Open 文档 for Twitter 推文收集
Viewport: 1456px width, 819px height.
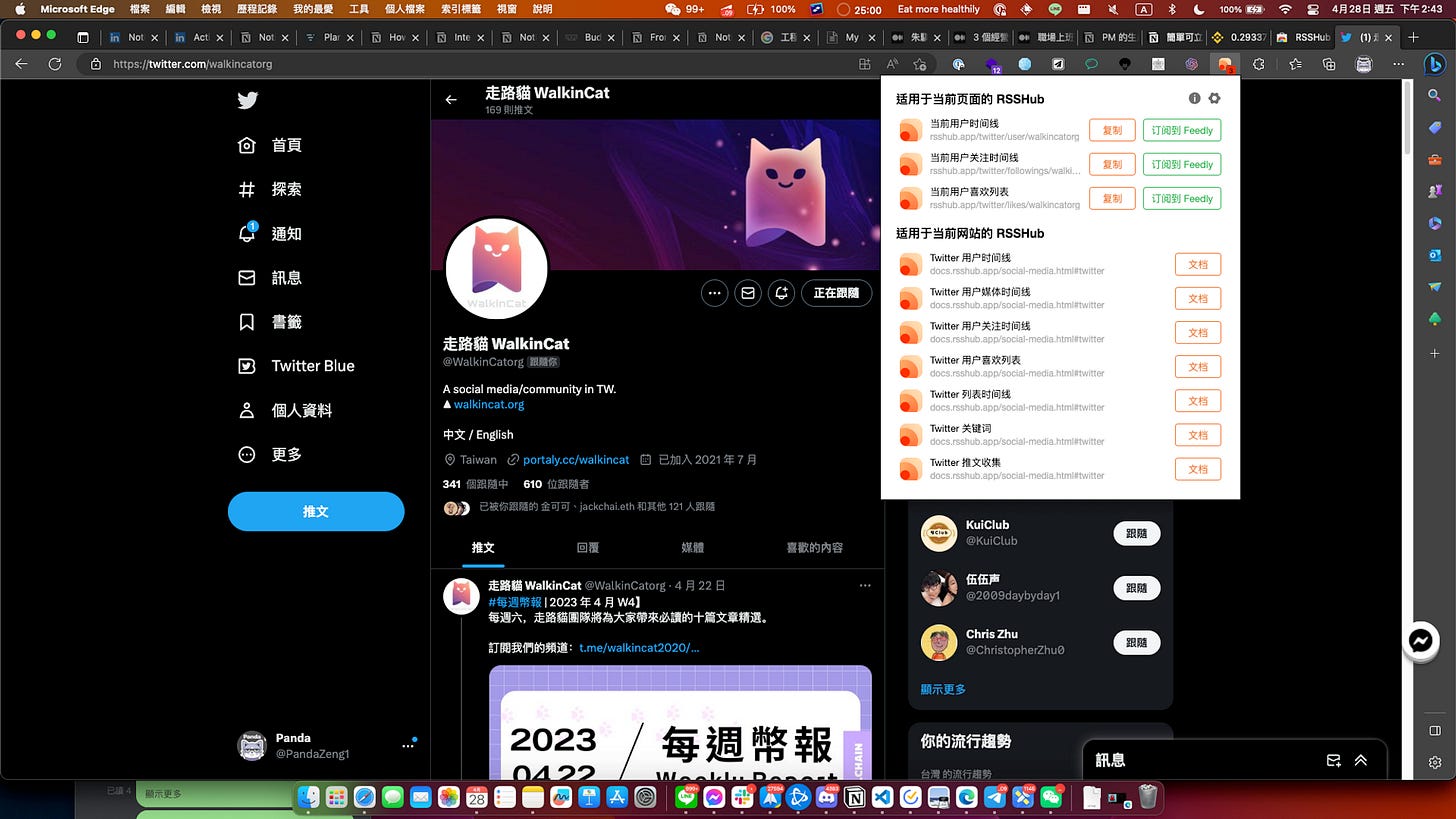[x=1198, y=468]
